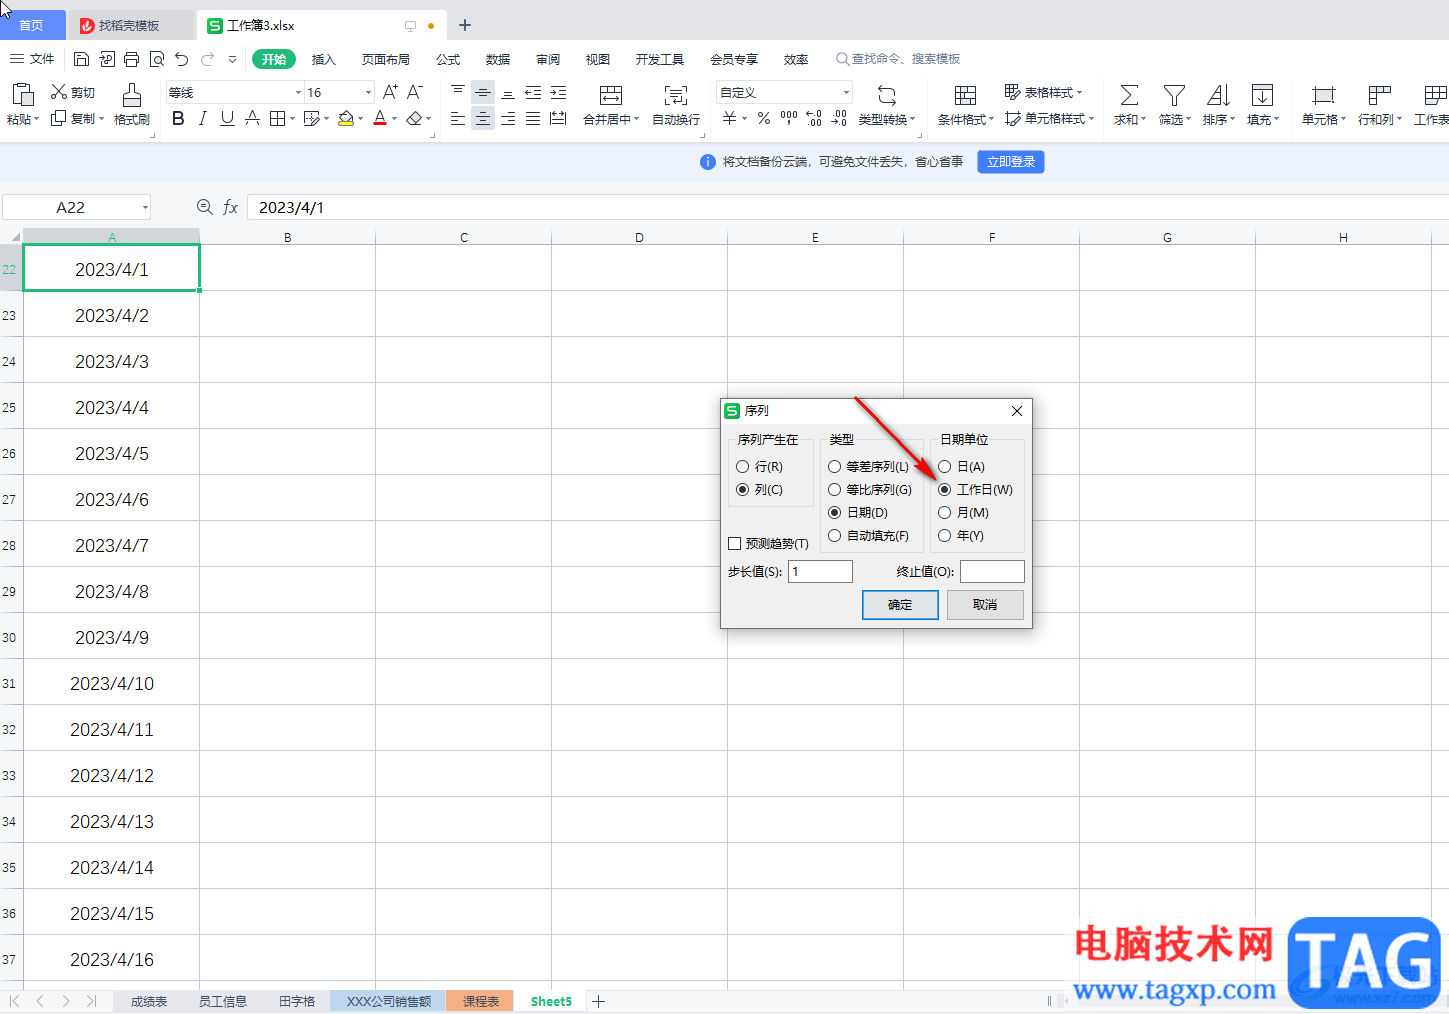The height and width of the screenshot is (1014, 1449).
Task: Add a new sheet with plus button
Action: pos(598,1001)
